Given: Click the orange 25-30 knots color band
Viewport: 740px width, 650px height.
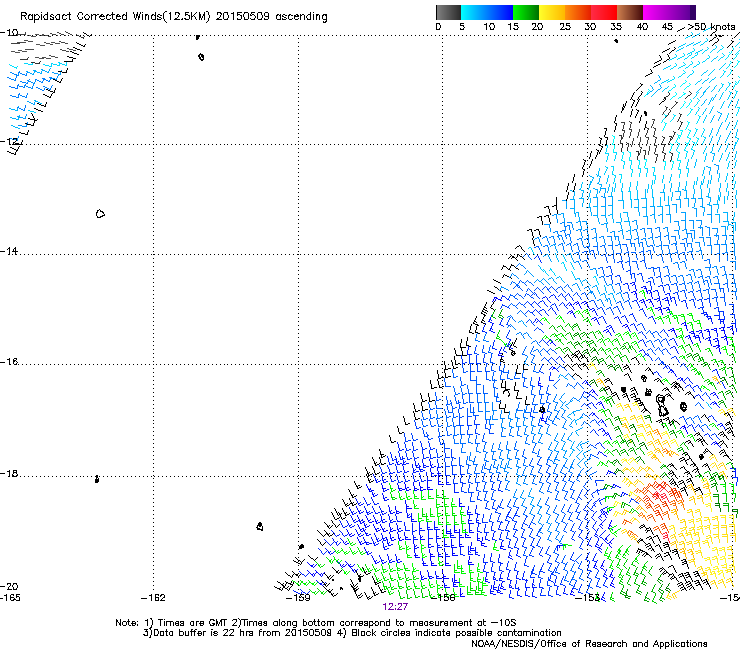Looking at the screenshot, I should [x=578, y=12].
